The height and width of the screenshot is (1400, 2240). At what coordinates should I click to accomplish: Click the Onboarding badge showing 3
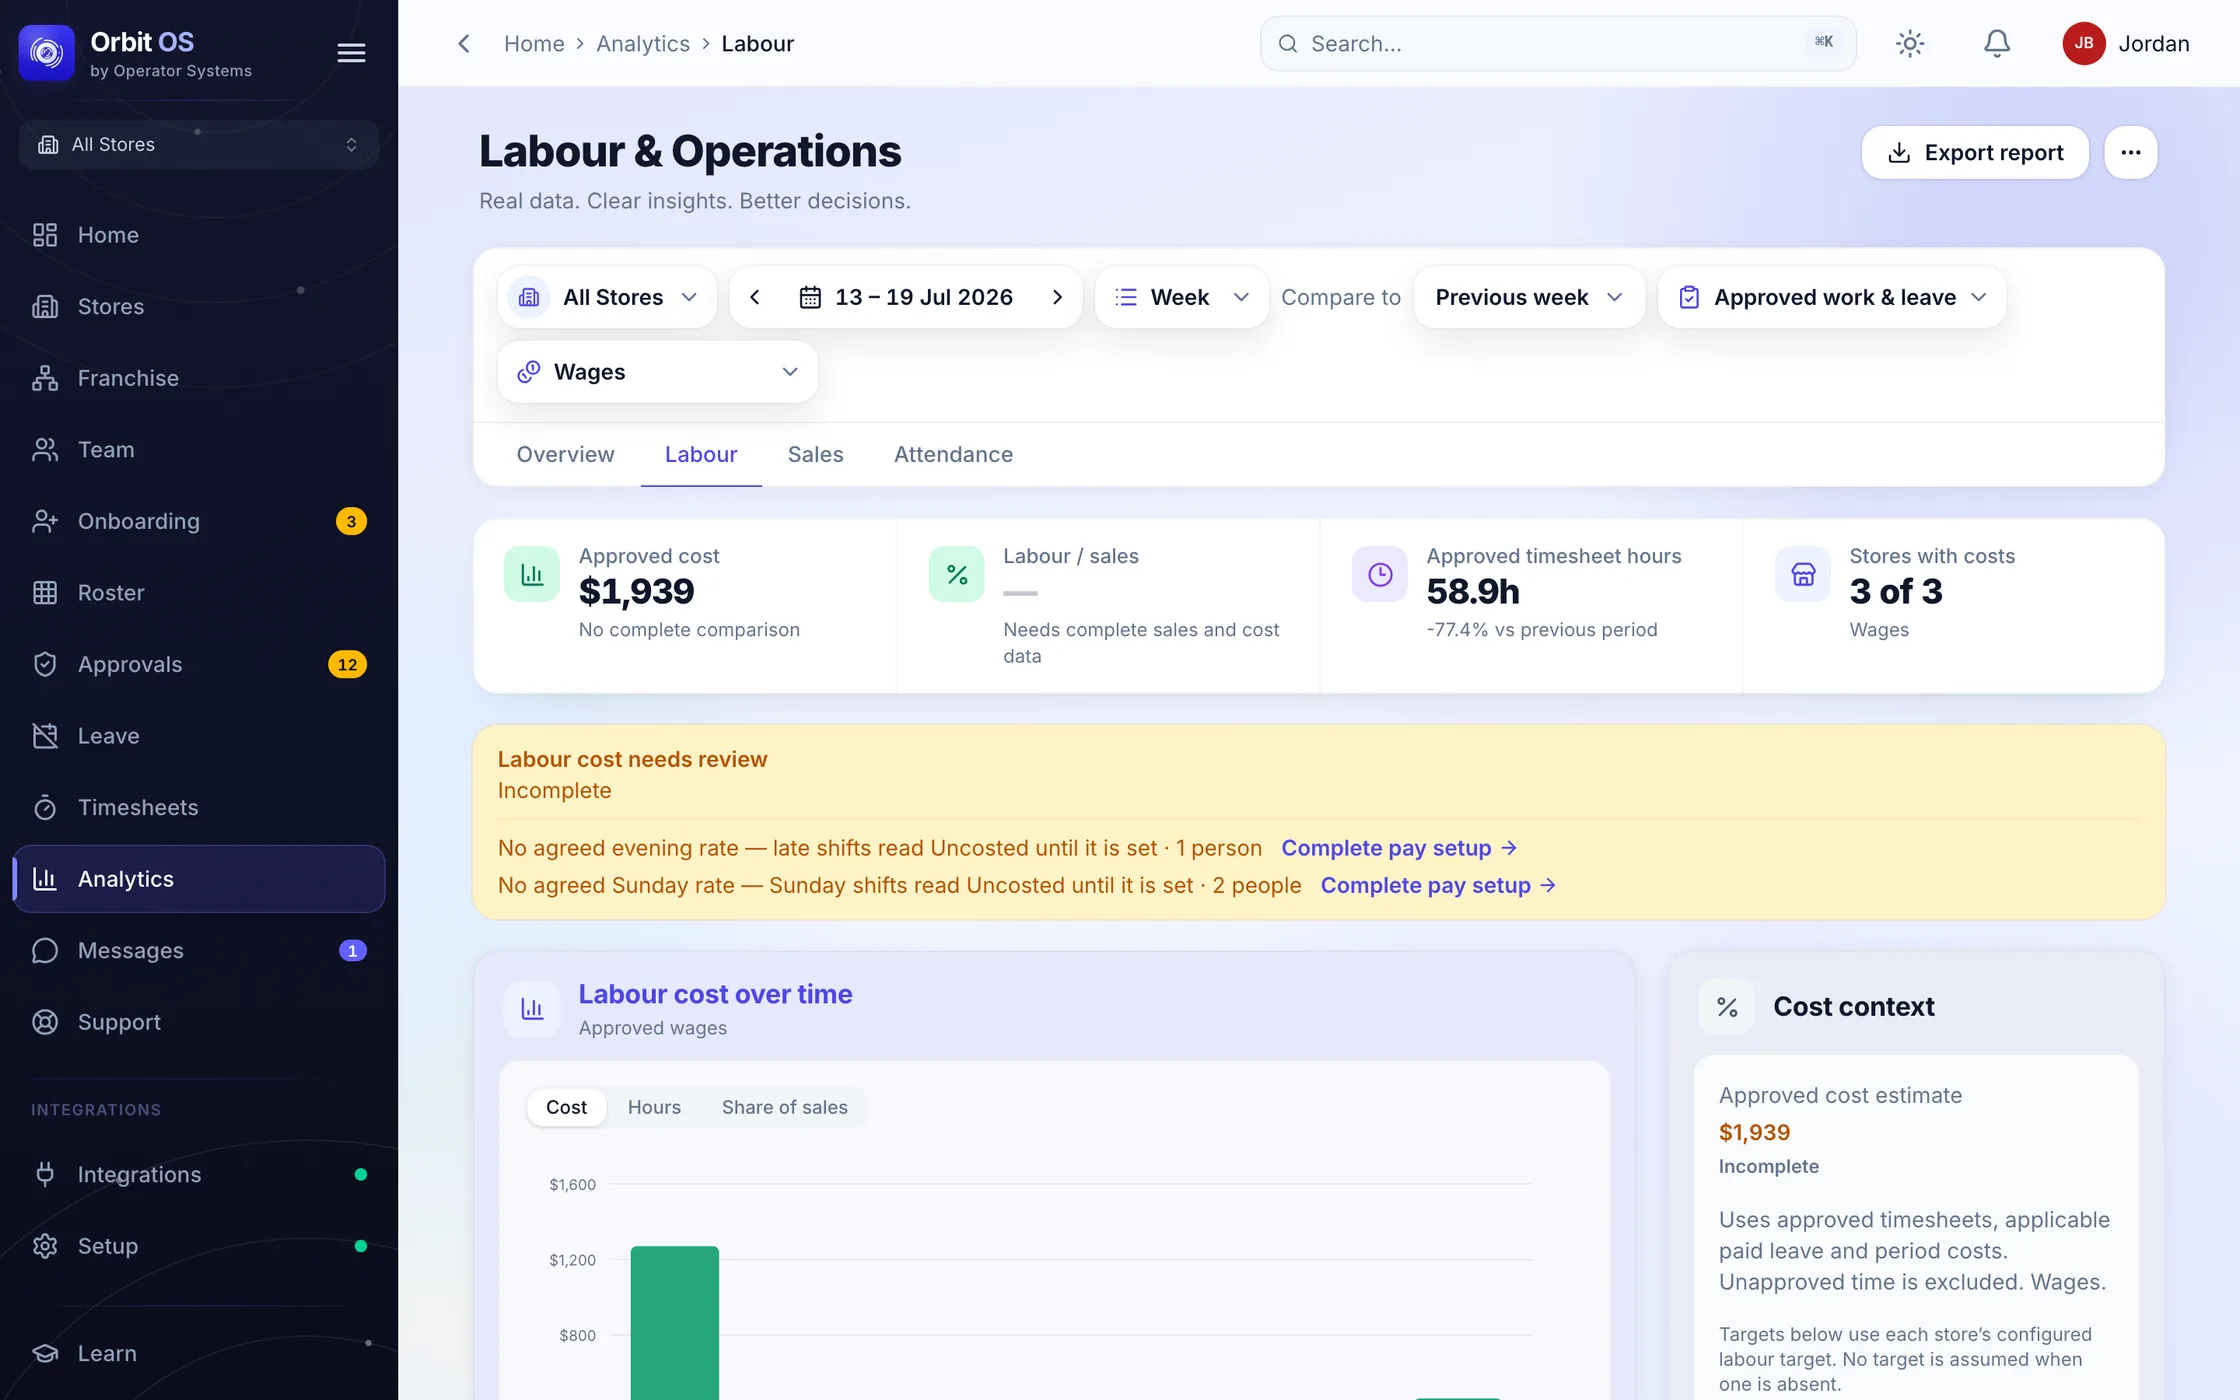(x=351, y=521)
